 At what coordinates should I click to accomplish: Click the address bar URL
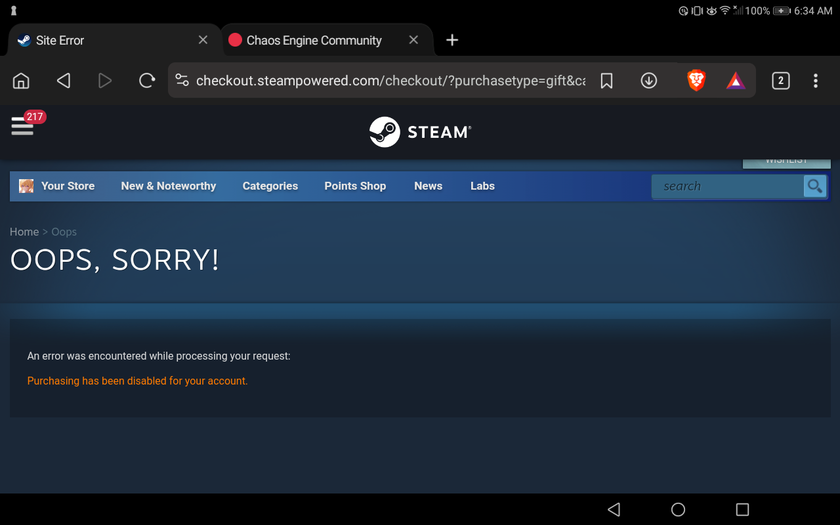coord(391,81)
